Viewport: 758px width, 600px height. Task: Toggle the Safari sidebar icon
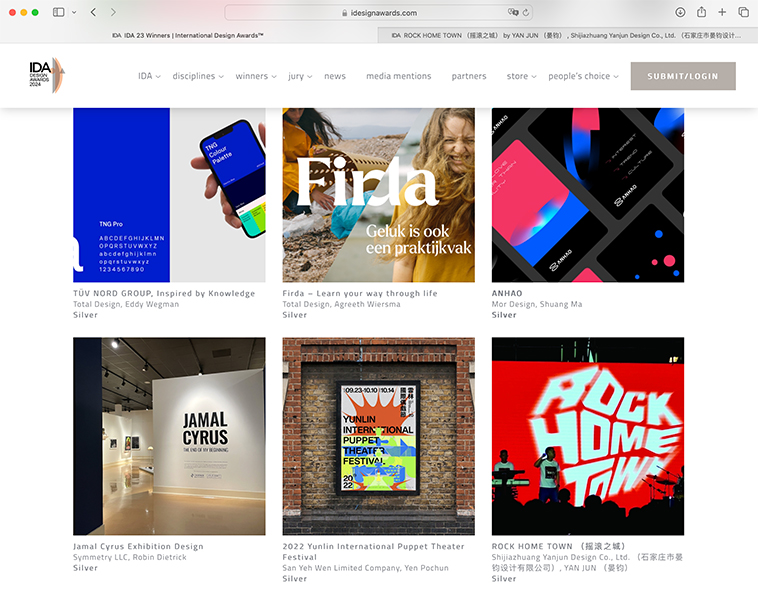[x=58, y=12]
